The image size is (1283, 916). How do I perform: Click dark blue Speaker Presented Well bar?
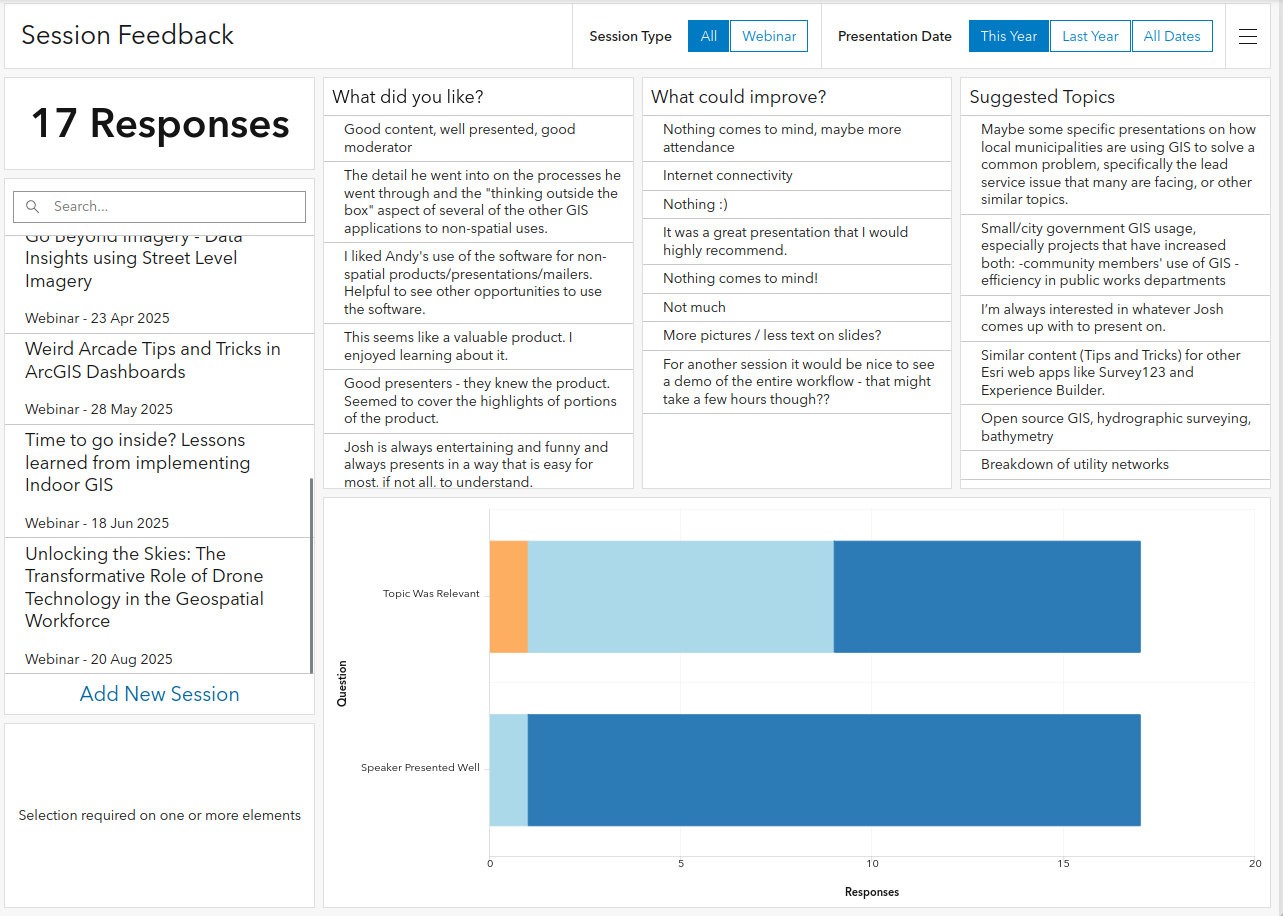(x=833, y=770)
